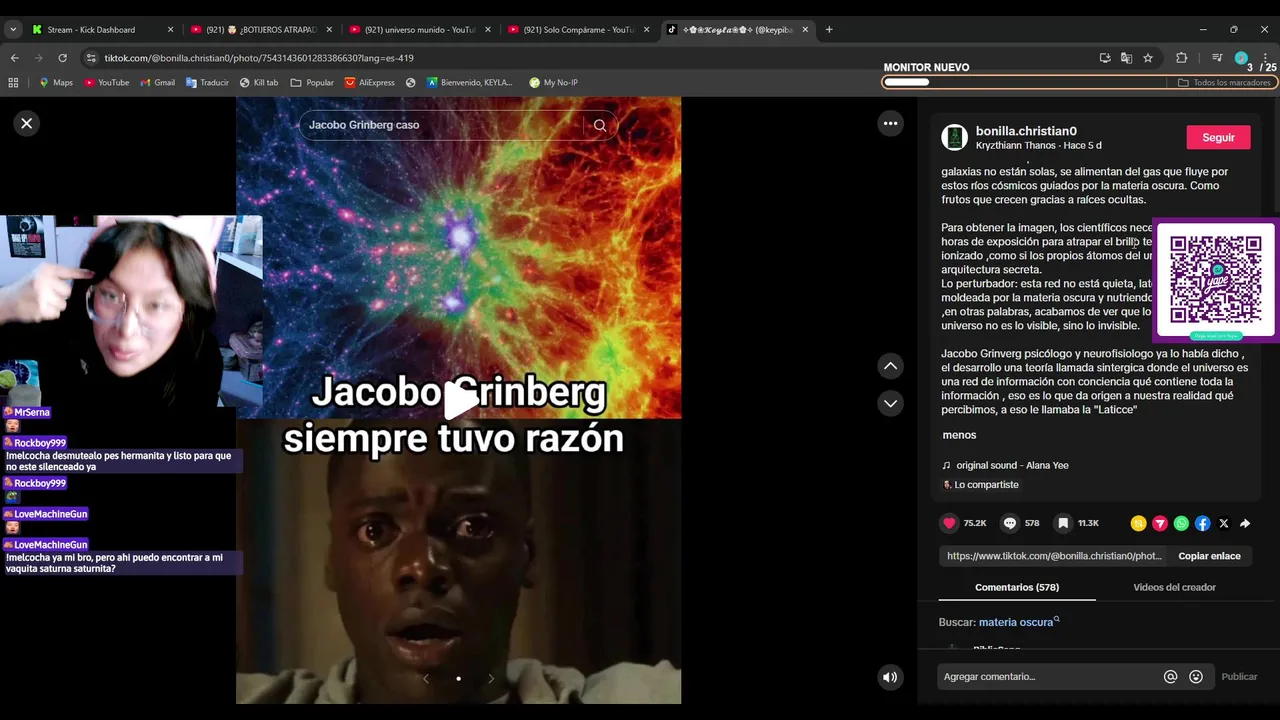Open the Extensions puzzle icon
The image size is (1280, 720).
click(x=1181, y=58)
